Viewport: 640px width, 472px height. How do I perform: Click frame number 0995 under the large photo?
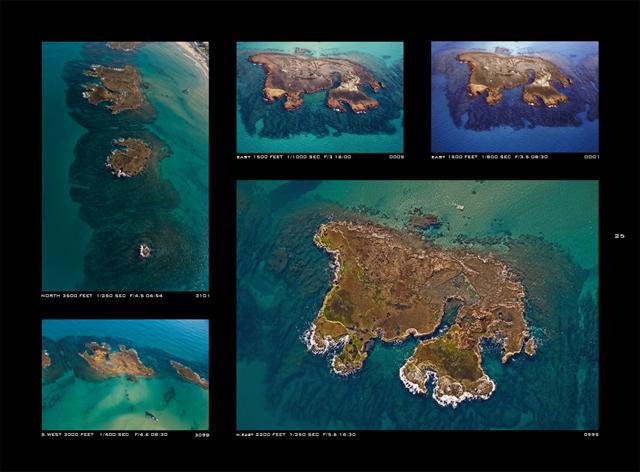591,434
